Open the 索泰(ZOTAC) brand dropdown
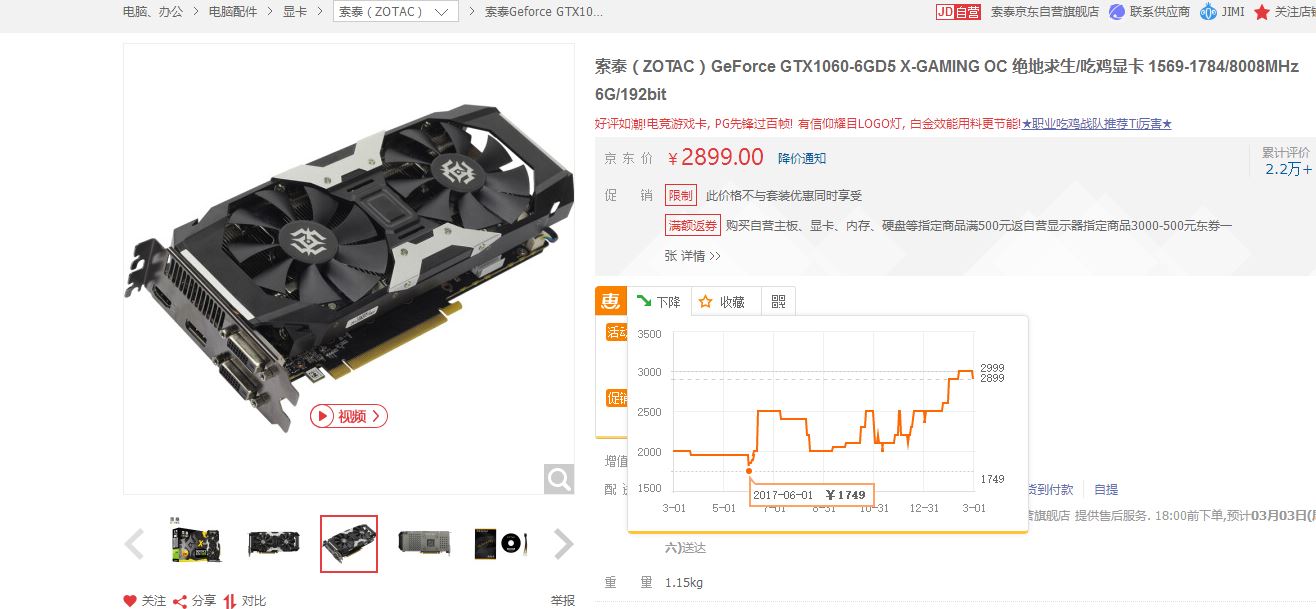 396,12
